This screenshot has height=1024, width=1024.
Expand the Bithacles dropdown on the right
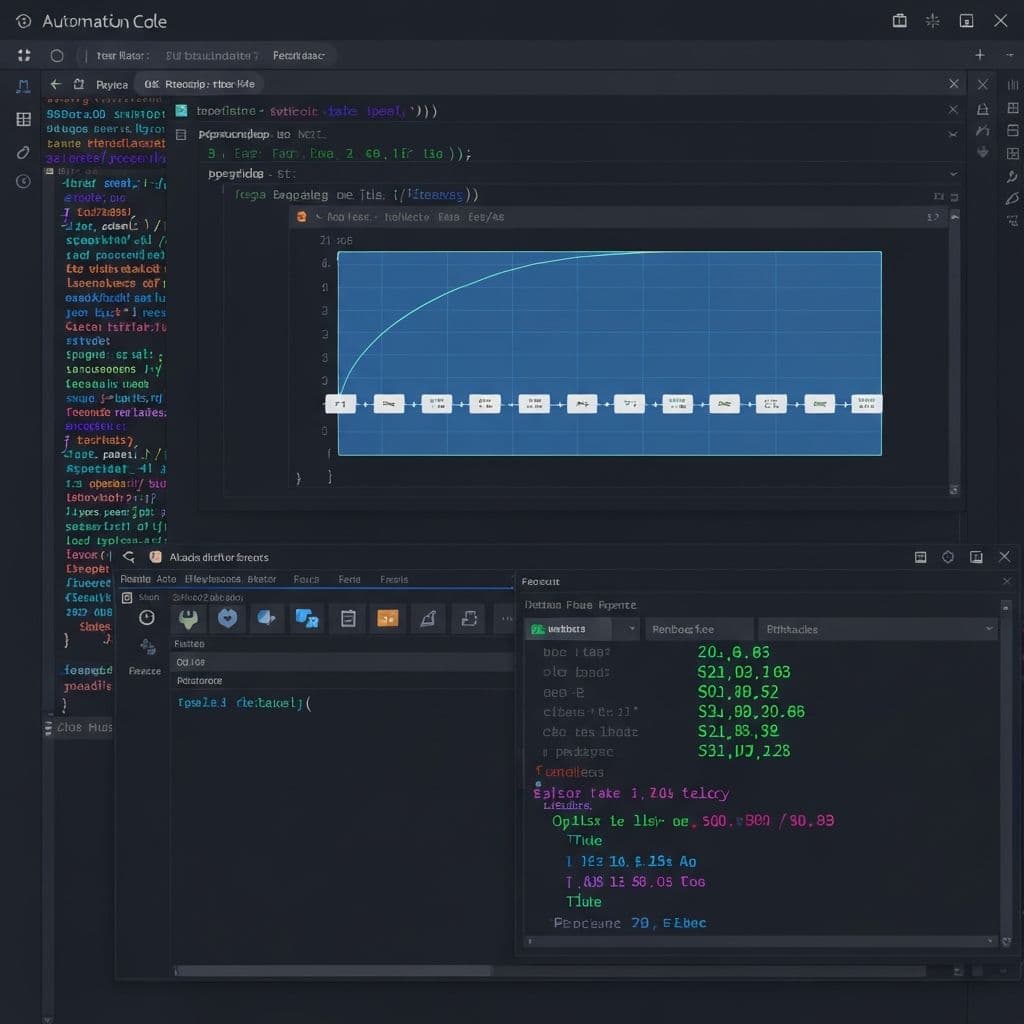[878, 629]
